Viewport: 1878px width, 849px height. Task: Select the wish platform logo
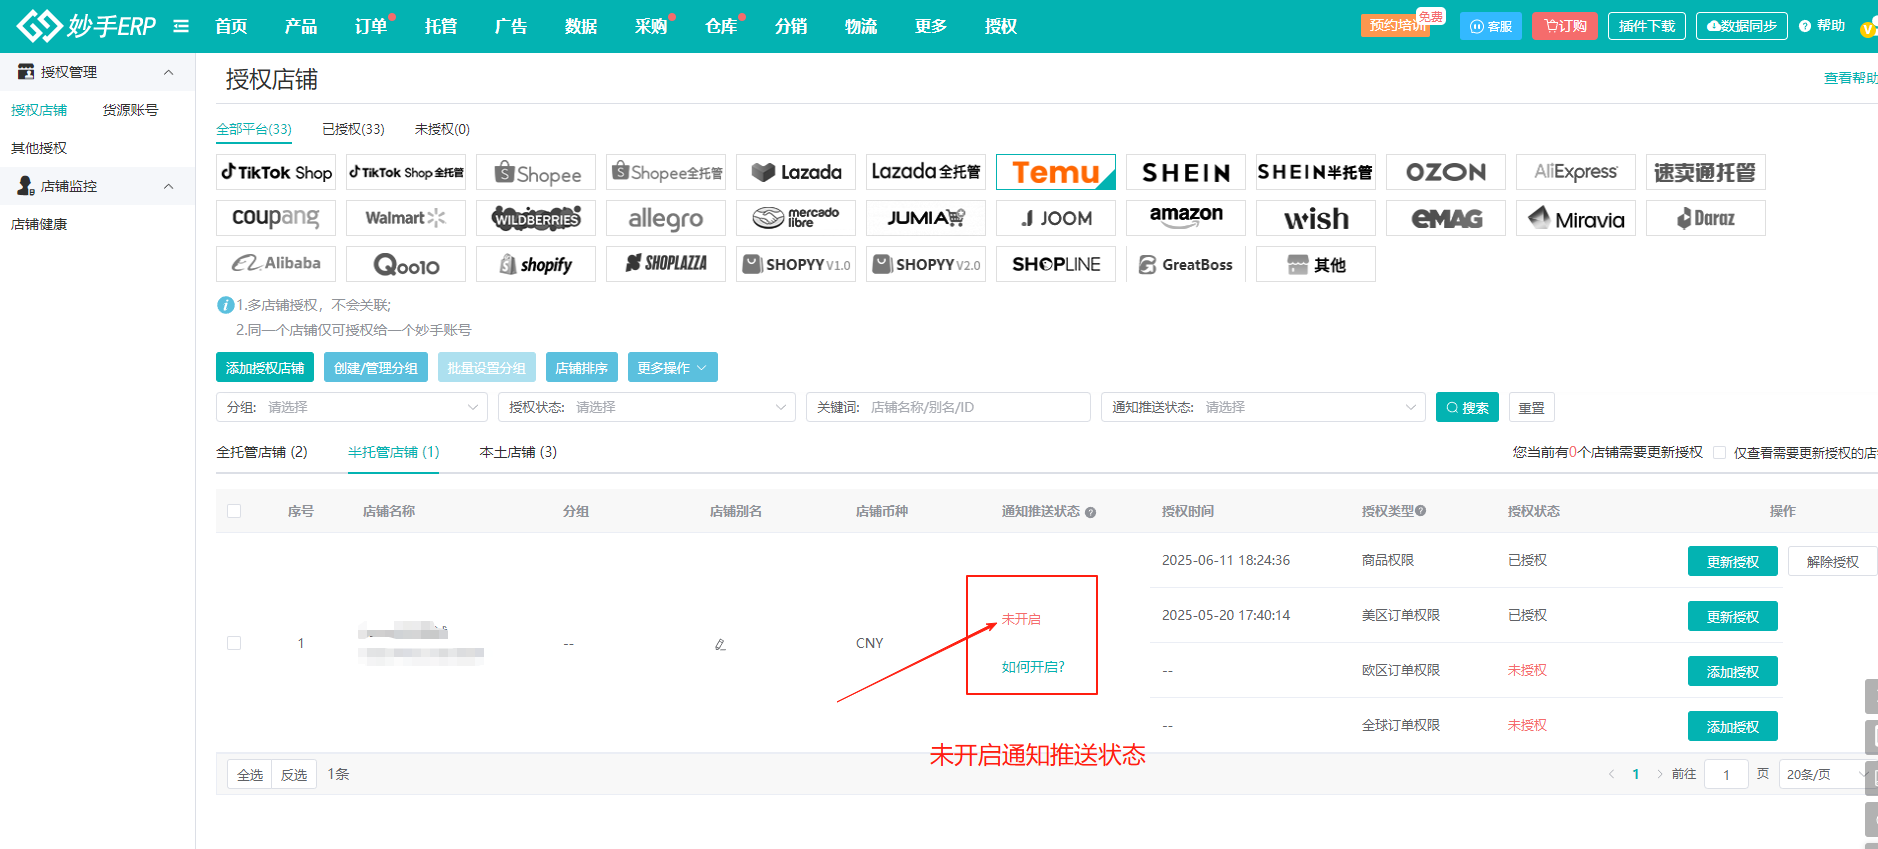pos(1316,218)
